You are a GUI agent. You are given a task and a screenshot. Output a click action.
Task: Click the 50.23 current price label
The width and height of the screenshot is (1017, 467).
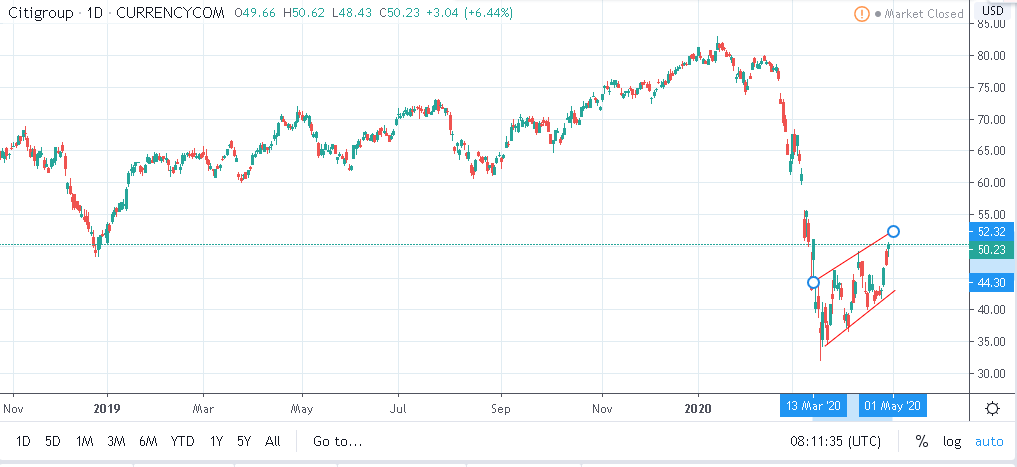[x=992, y=250]
